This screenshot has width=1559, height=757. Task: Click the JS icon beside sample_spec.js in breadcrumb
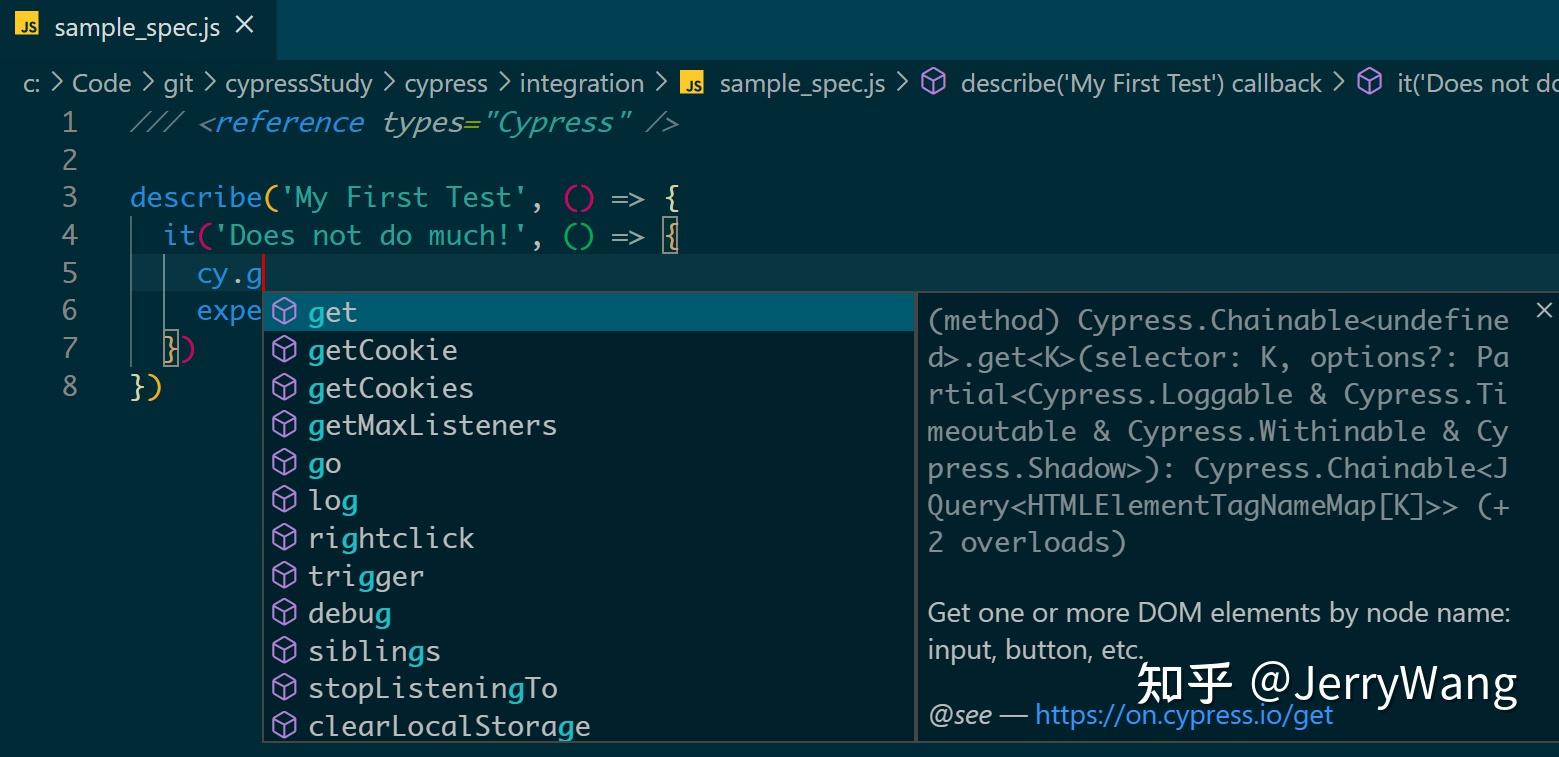point(691,84)
